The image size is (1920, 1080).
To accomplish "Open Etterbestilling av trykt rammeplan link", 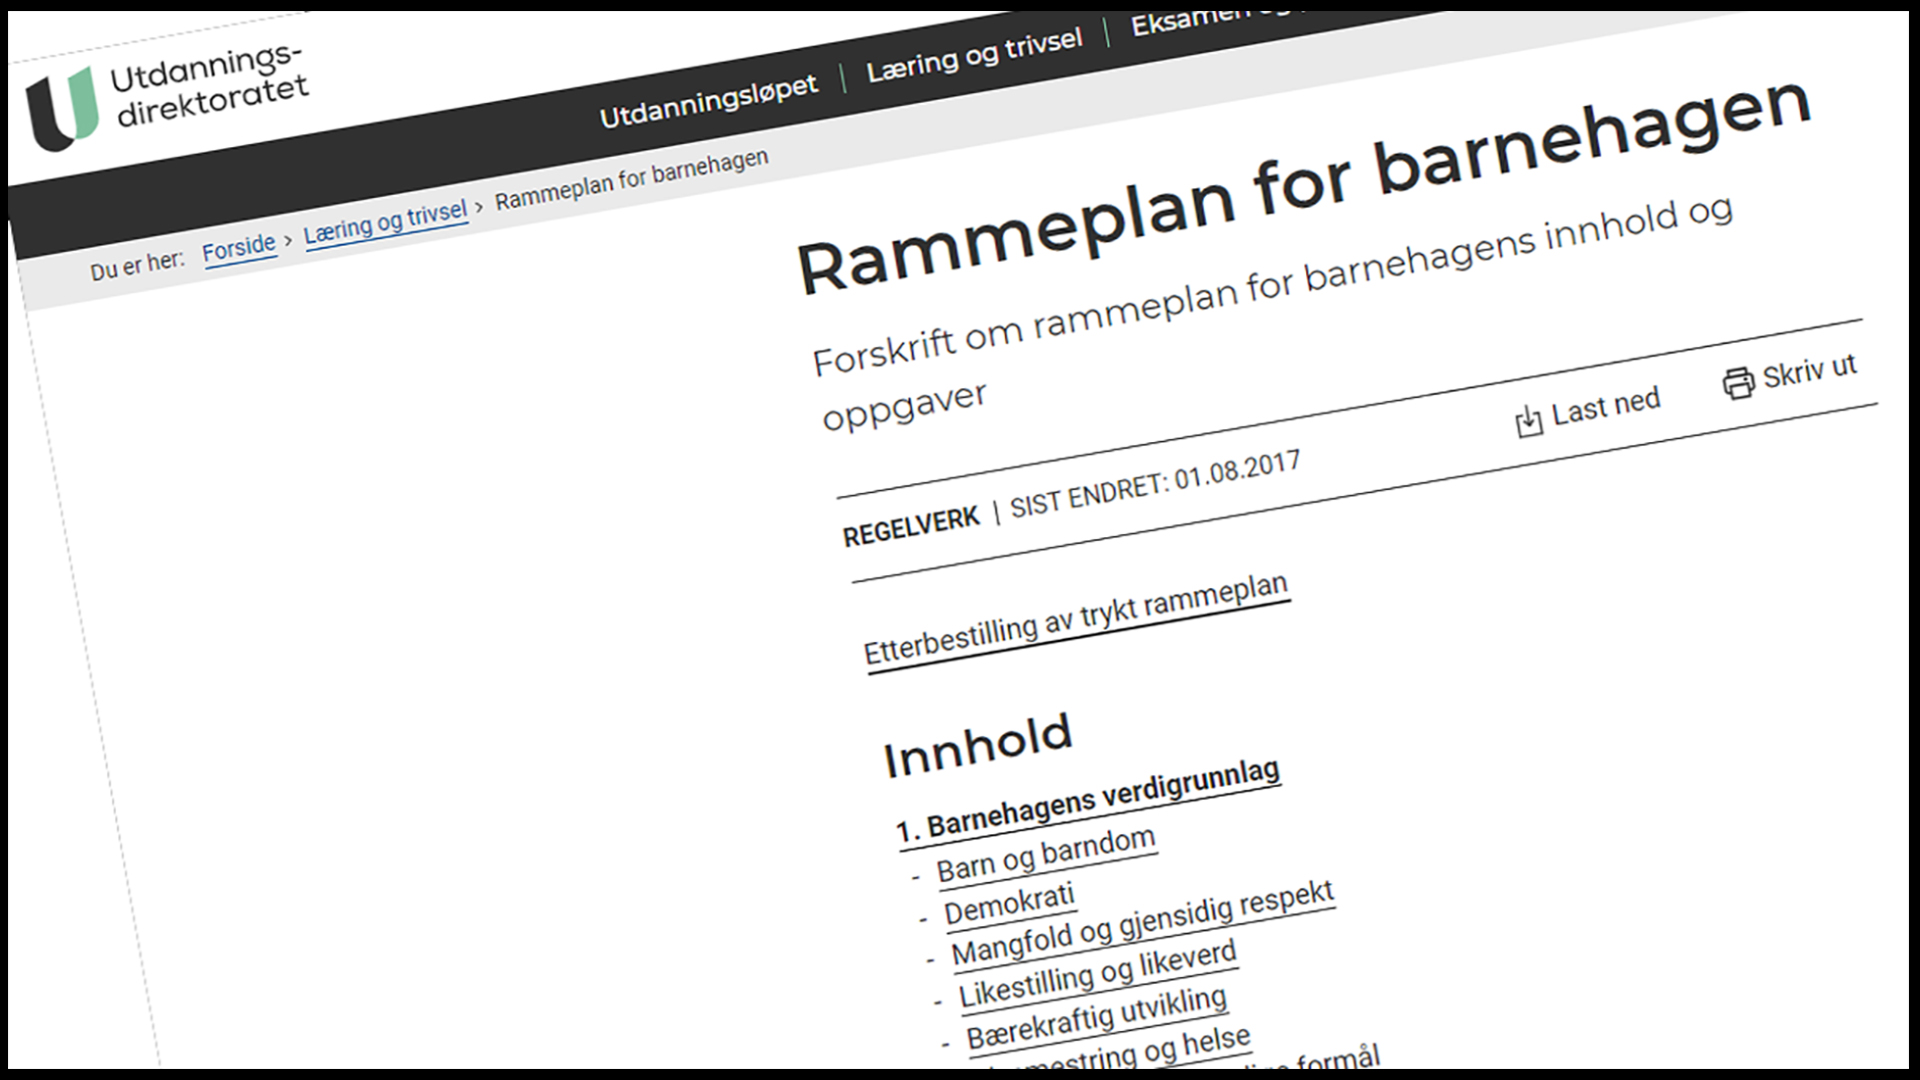I will pos(1077,620).
